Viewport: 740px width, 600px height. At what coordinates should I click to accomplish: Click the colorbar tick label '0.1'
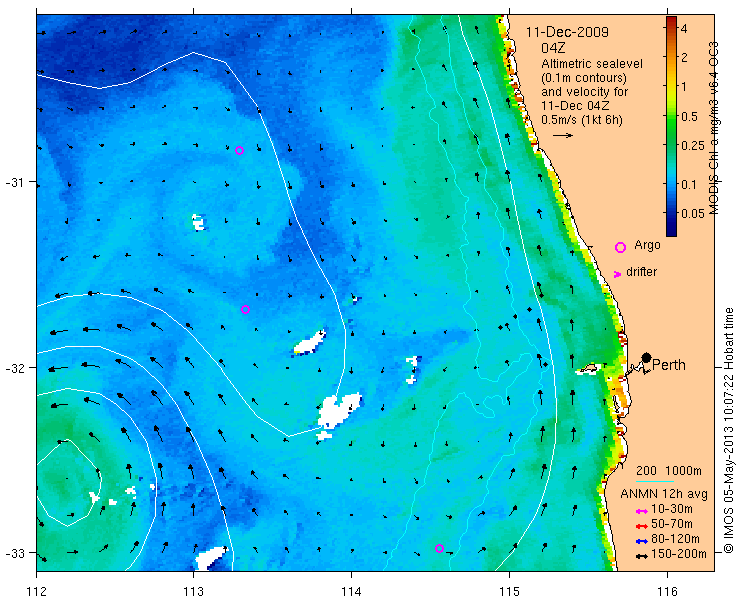[x=689, y=184]
